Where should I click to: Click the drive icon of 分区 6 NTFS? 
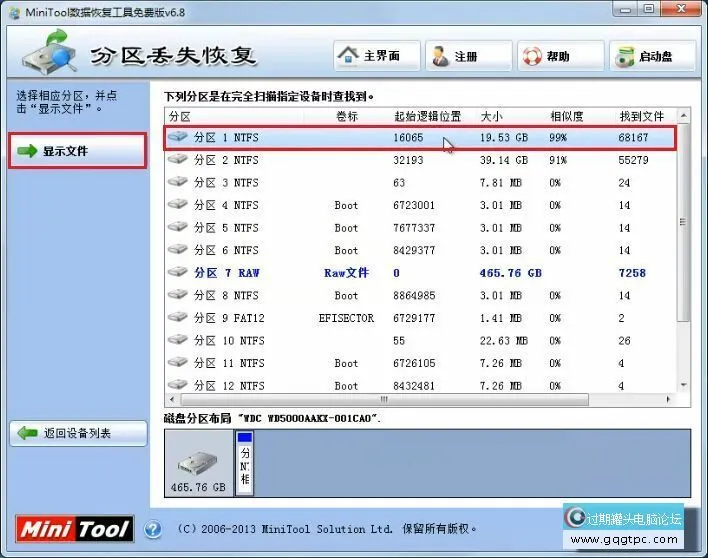click(177, 249)
